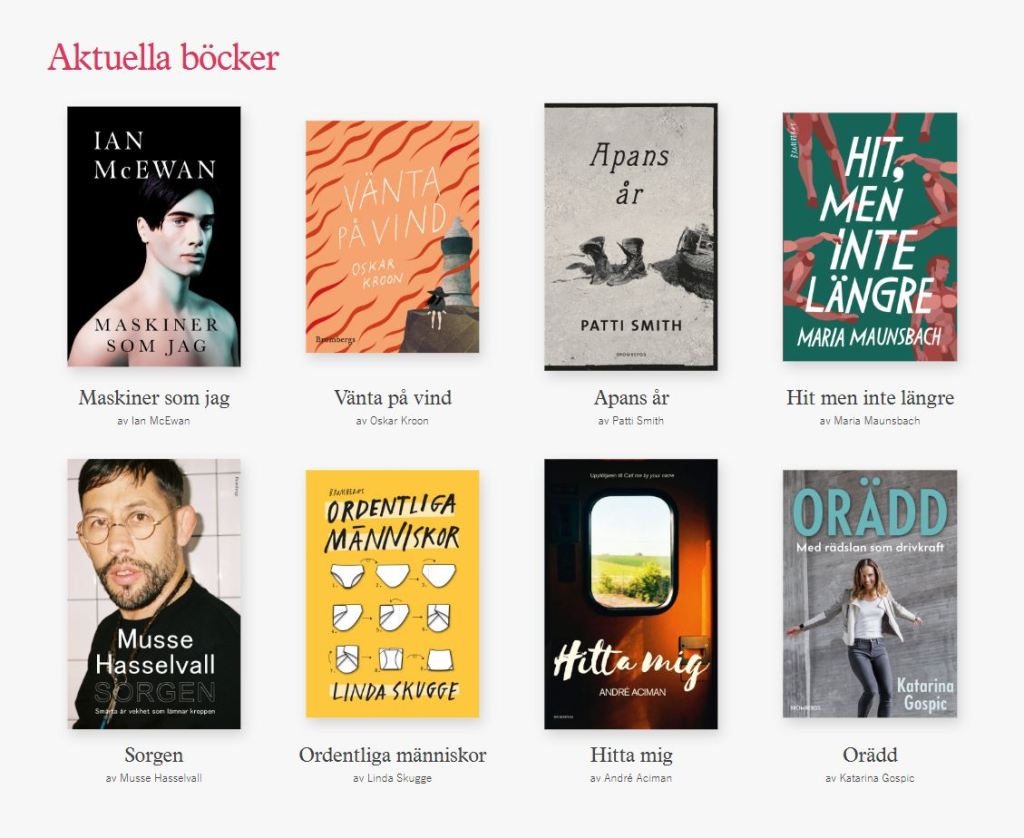Open the yellow Ordentliga människor cover

pyautogui.click(x=392, y=594)
